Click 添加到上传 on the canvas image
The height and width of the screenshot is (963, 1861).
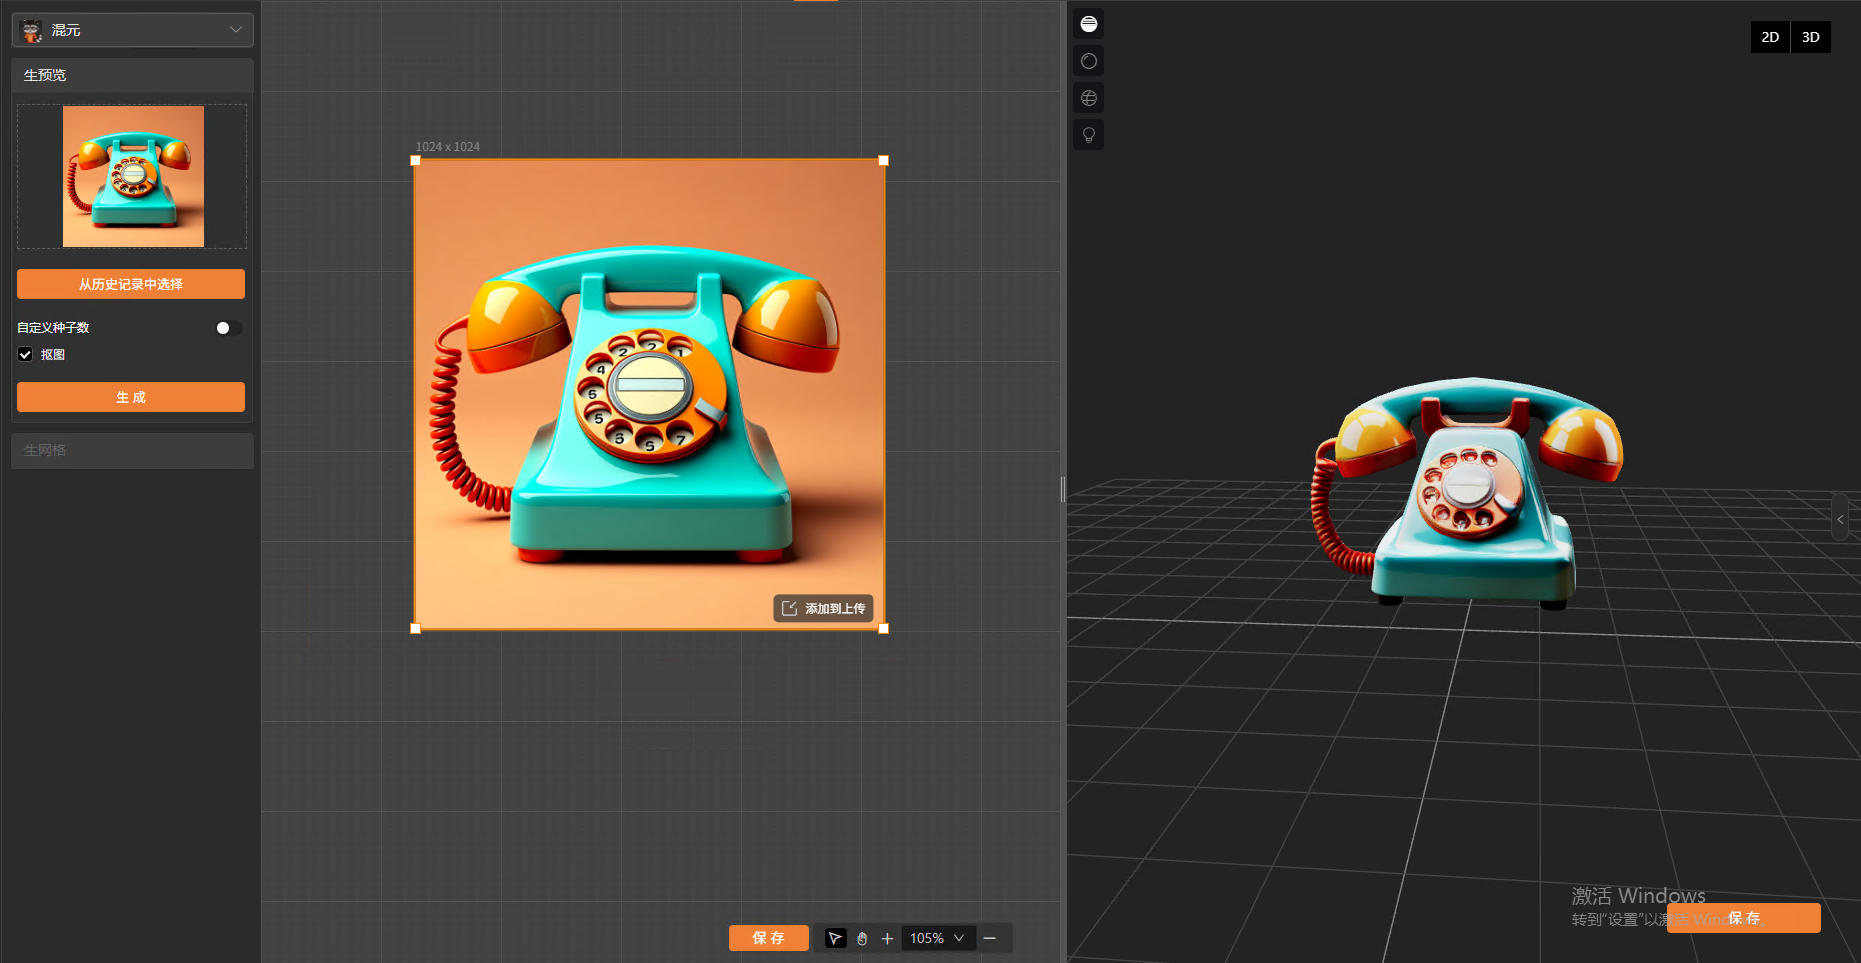(x=824, y=608)
